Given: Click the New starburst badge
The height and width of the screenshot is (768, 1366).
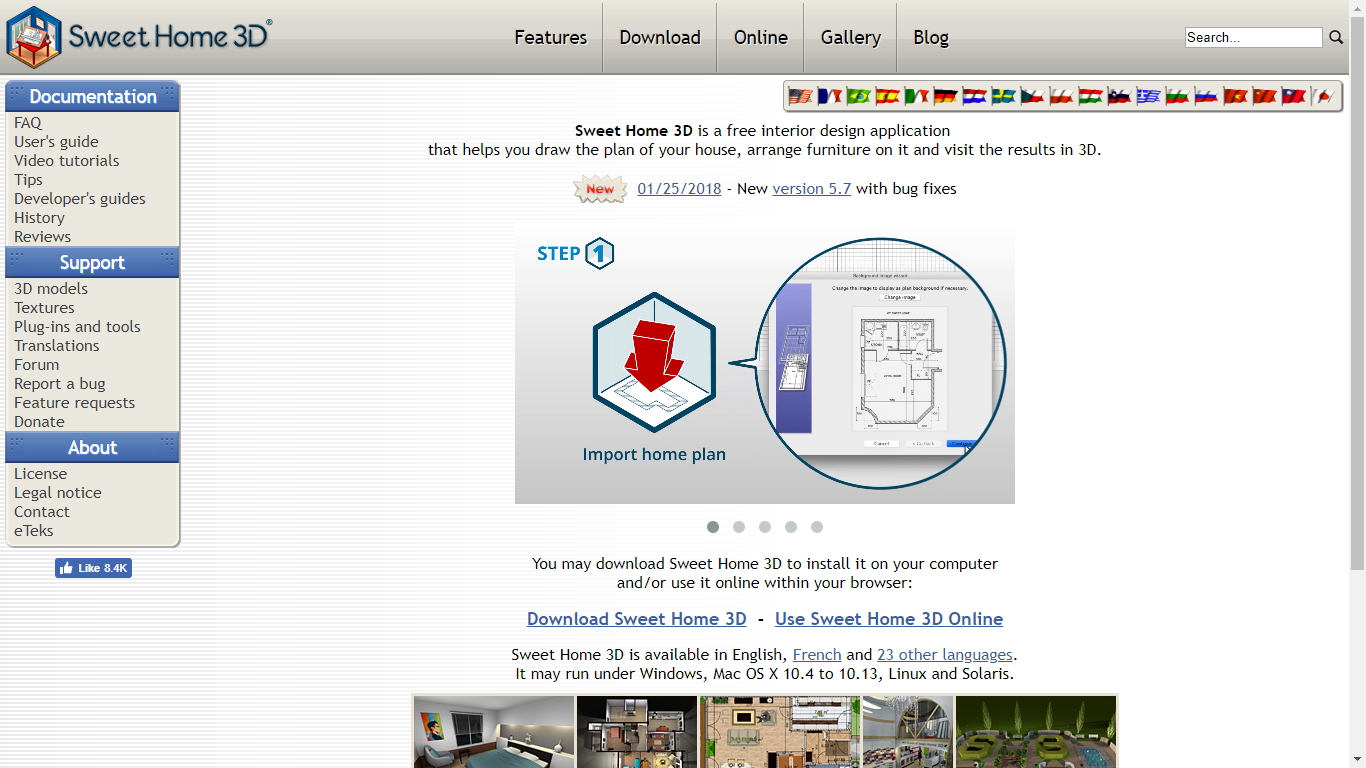Looking at the screenshot, I should (x=600, y=189).
